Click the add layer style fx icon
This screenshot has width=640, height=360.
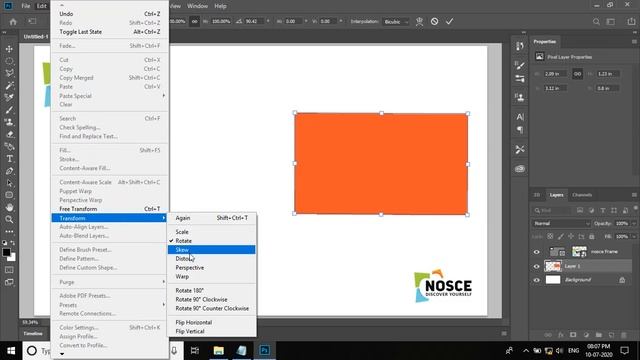point(560,335)
